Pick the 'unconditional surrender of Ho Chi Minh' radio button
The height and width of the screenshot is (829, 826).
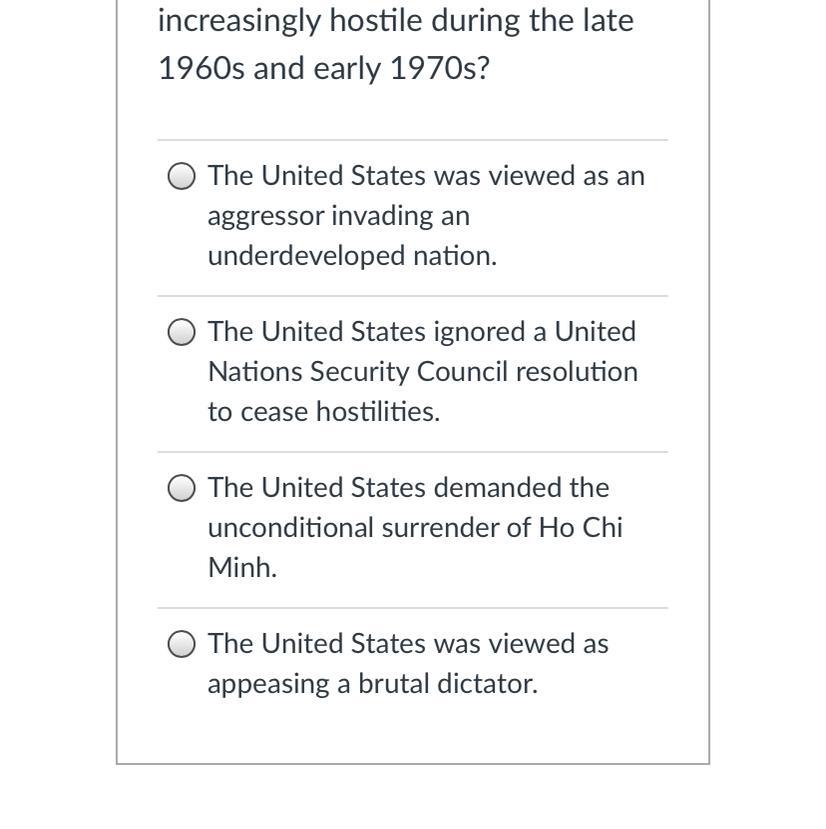point(181,487)
